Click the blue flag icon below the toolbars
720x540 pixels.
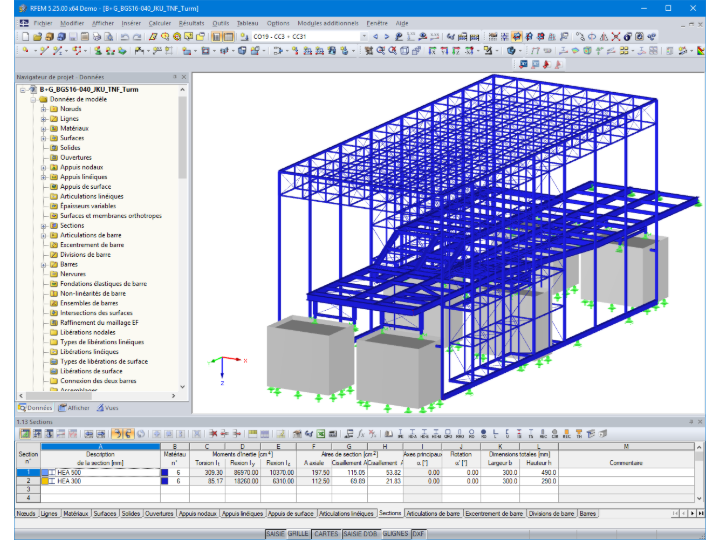523,65
